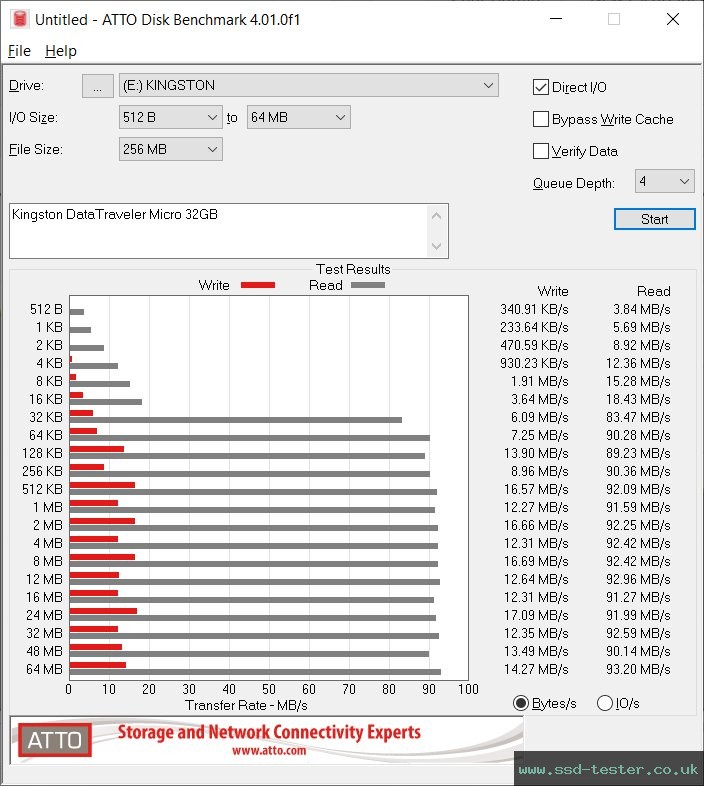Click the 48 MB row label in chart
704x786 pixels.
click(44, 651)
